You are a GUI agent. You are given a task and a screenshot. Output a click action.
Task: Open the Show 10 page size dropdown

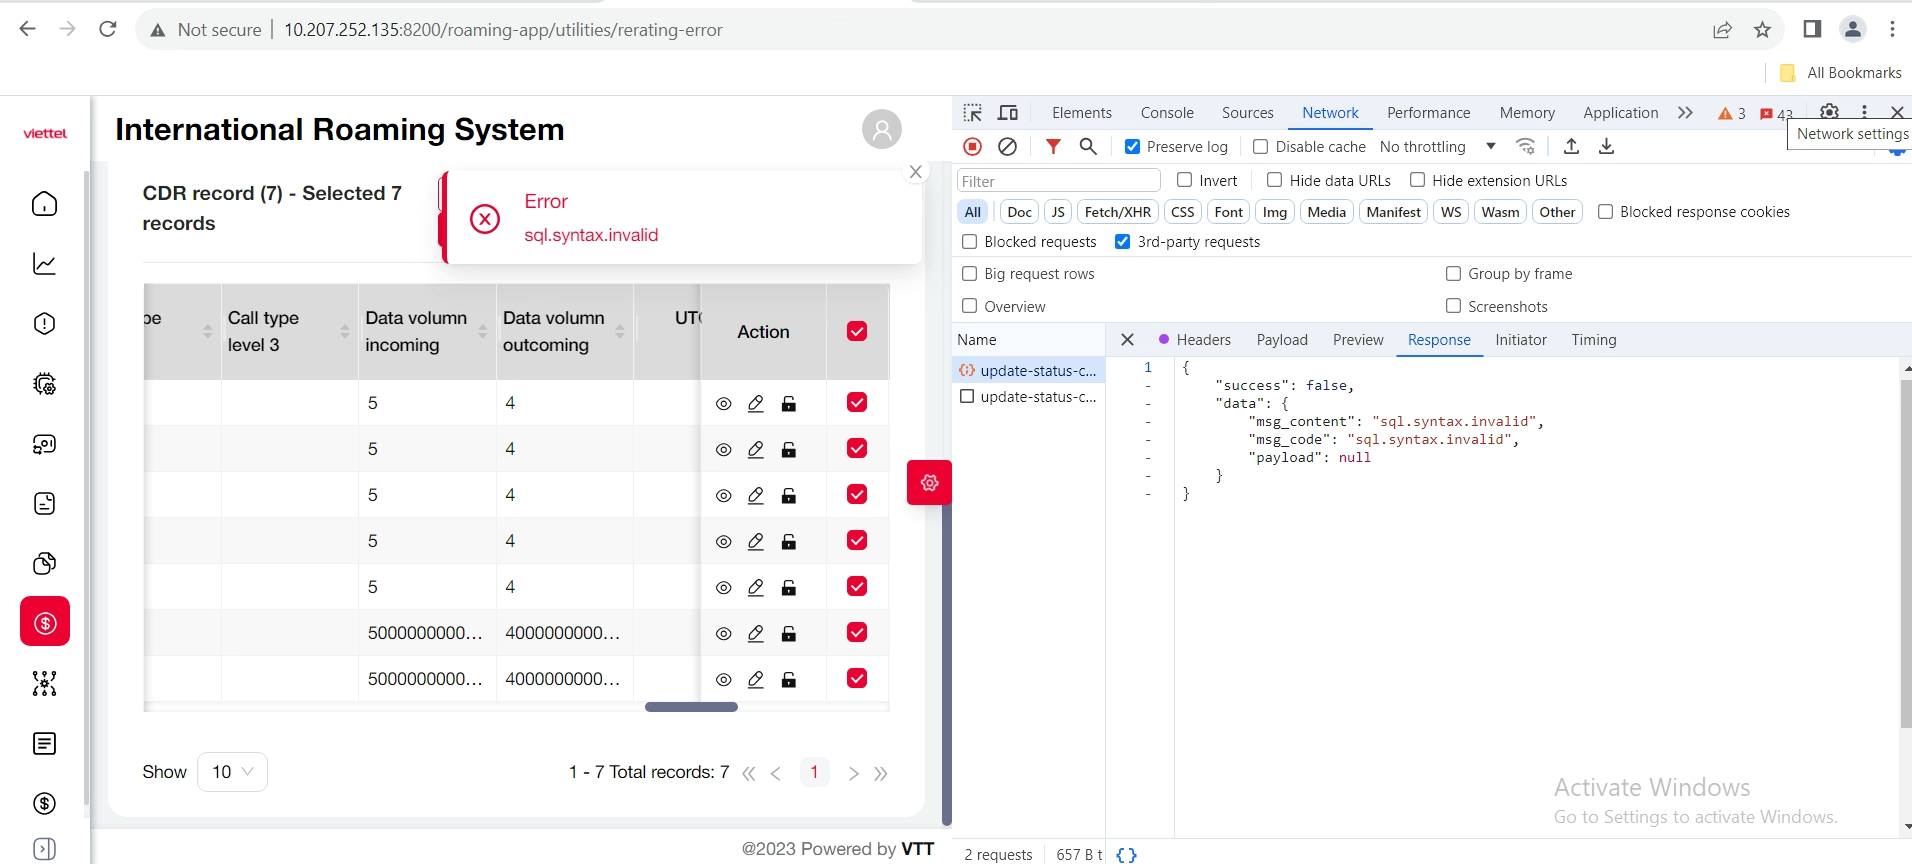[x=233, y=772]
